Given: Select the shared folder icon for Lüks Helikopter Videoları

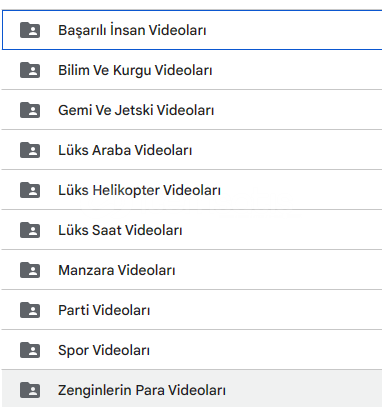Looking at the screenshot, I should tap(30, 190).
